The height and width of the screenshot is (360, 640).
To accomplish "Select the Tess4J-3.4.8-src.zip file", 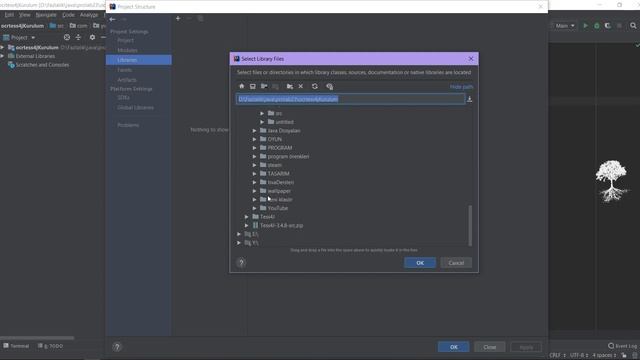I will pyautogui.click(x=281, y=225).
